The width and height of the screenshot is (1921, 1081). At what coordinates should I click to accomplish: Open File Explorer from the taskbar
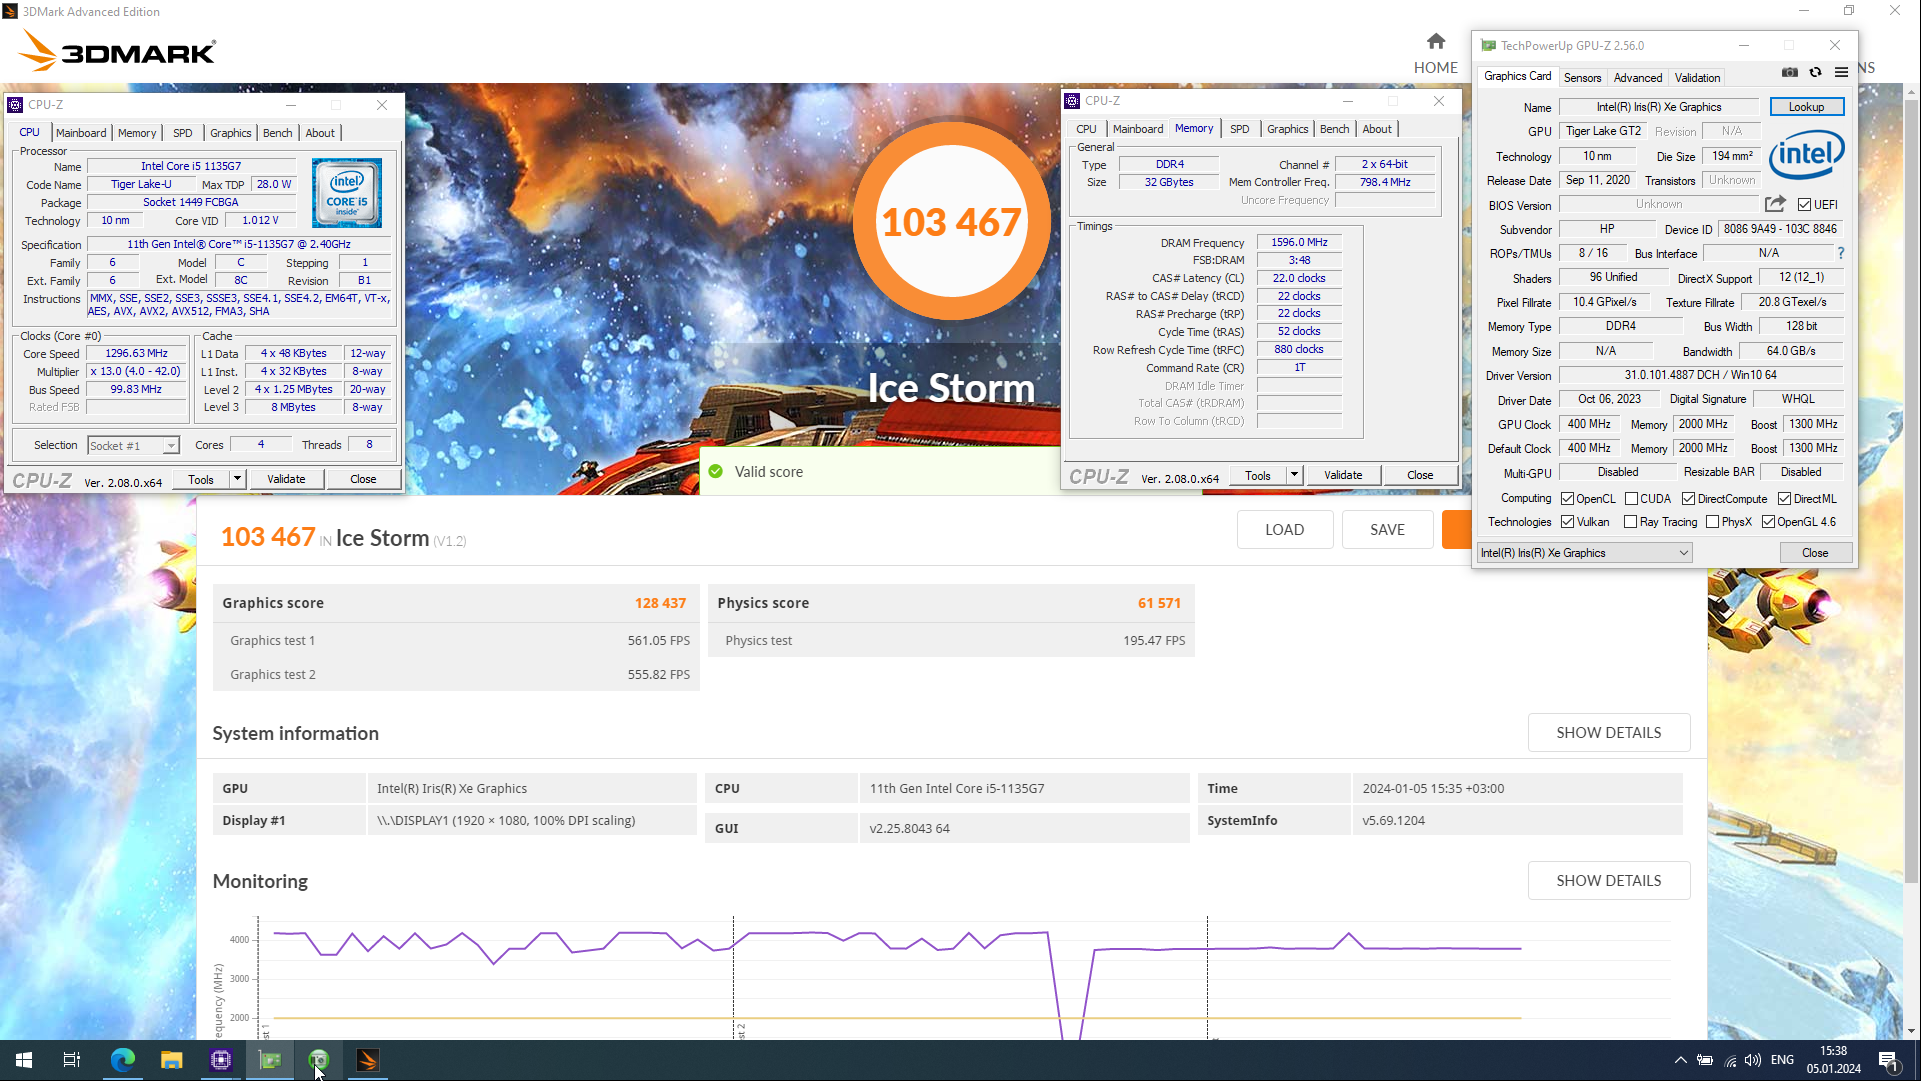(171, 1060)
